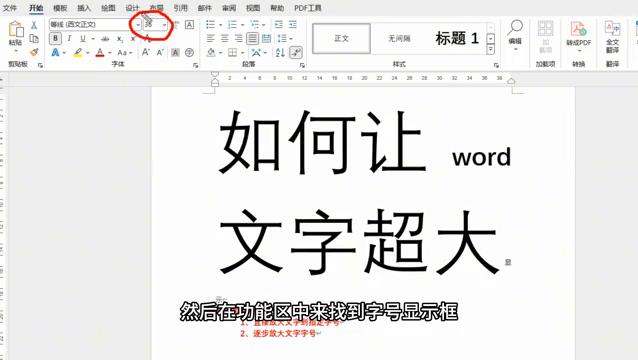Switch to the Review (审阅) tab
638x360 pixels.
(229, 8)
